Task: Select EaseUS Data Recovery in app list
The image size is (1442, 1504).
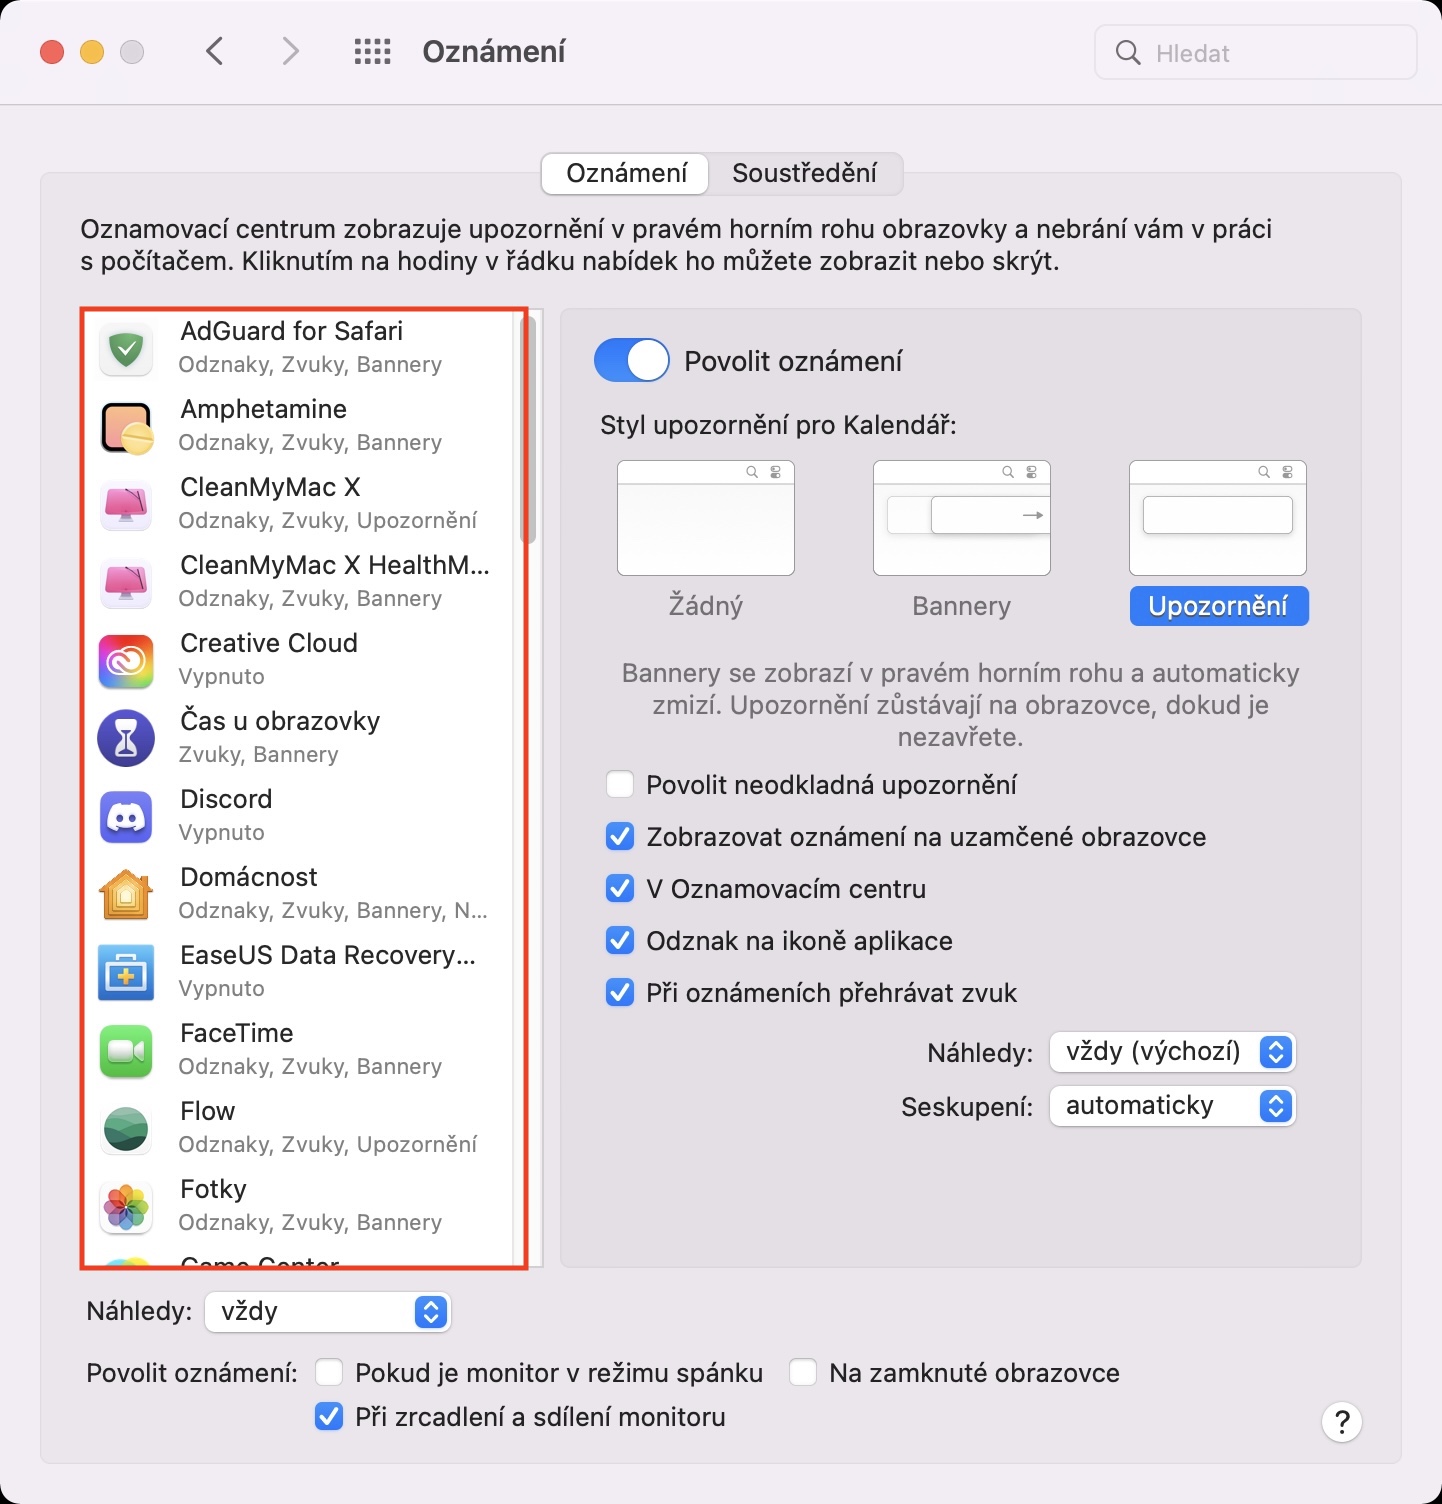Action: pyautogui.click(x=298, y=973)
